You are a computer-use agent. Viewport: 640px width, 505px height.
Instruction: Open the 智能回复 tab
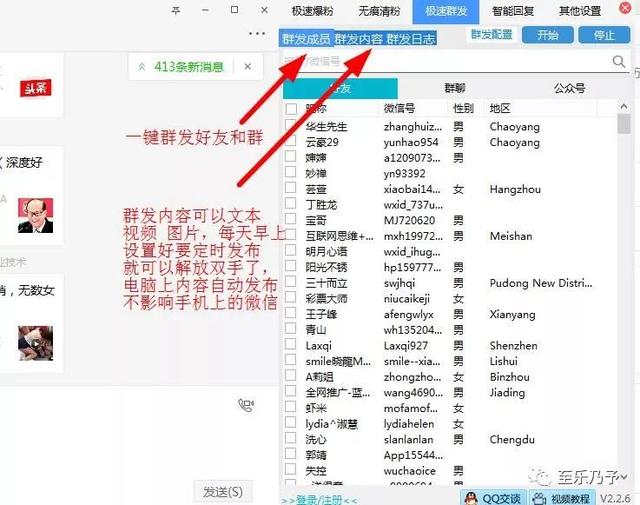[513, 11]
